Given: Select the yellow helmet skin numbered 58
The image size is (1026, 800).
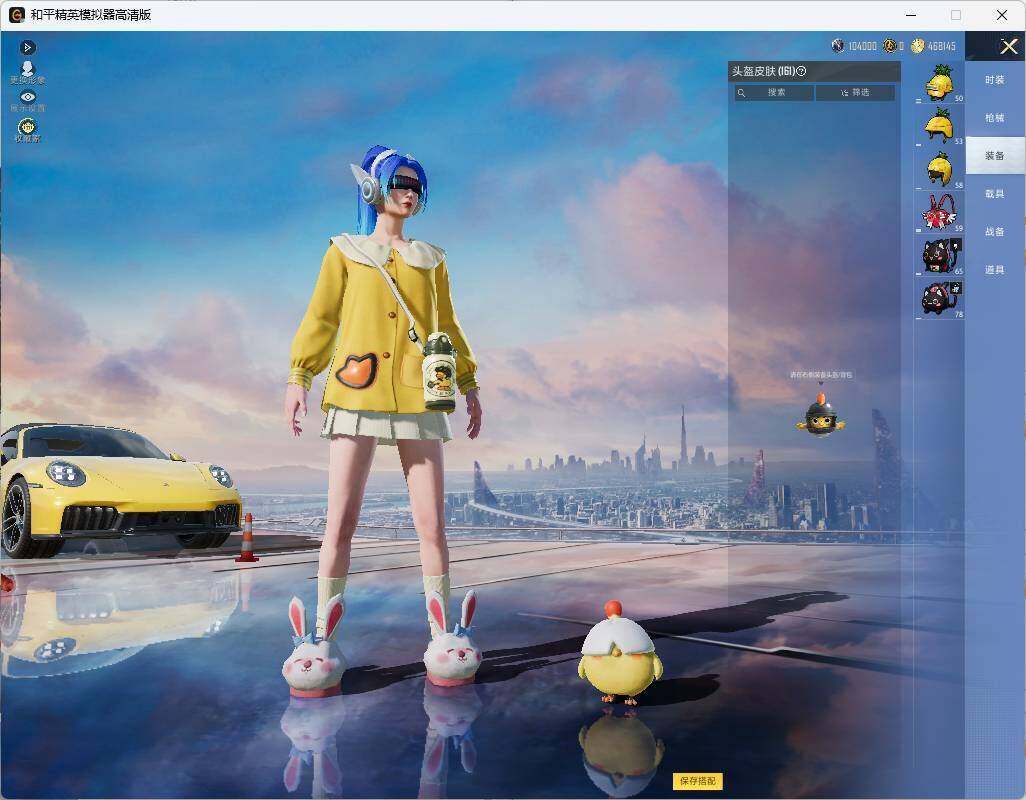Looking at the screenshot, I should point(940,169).
